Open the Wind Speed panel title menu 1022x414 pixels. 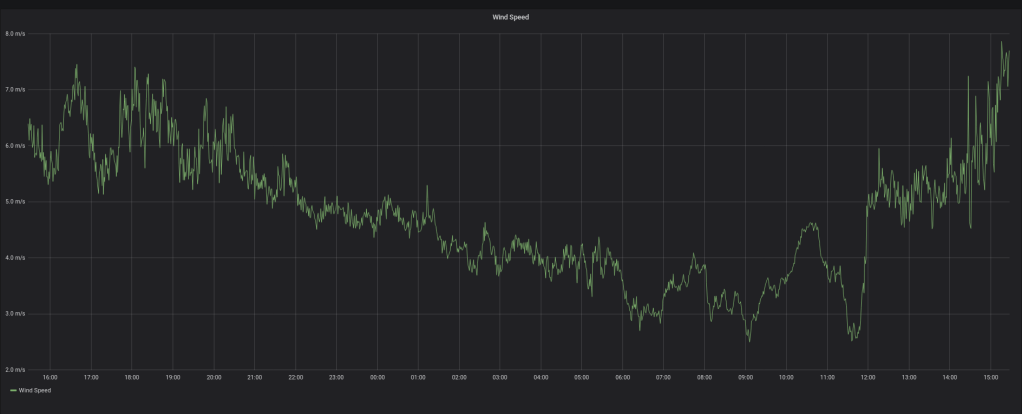[x=510, y=17]
